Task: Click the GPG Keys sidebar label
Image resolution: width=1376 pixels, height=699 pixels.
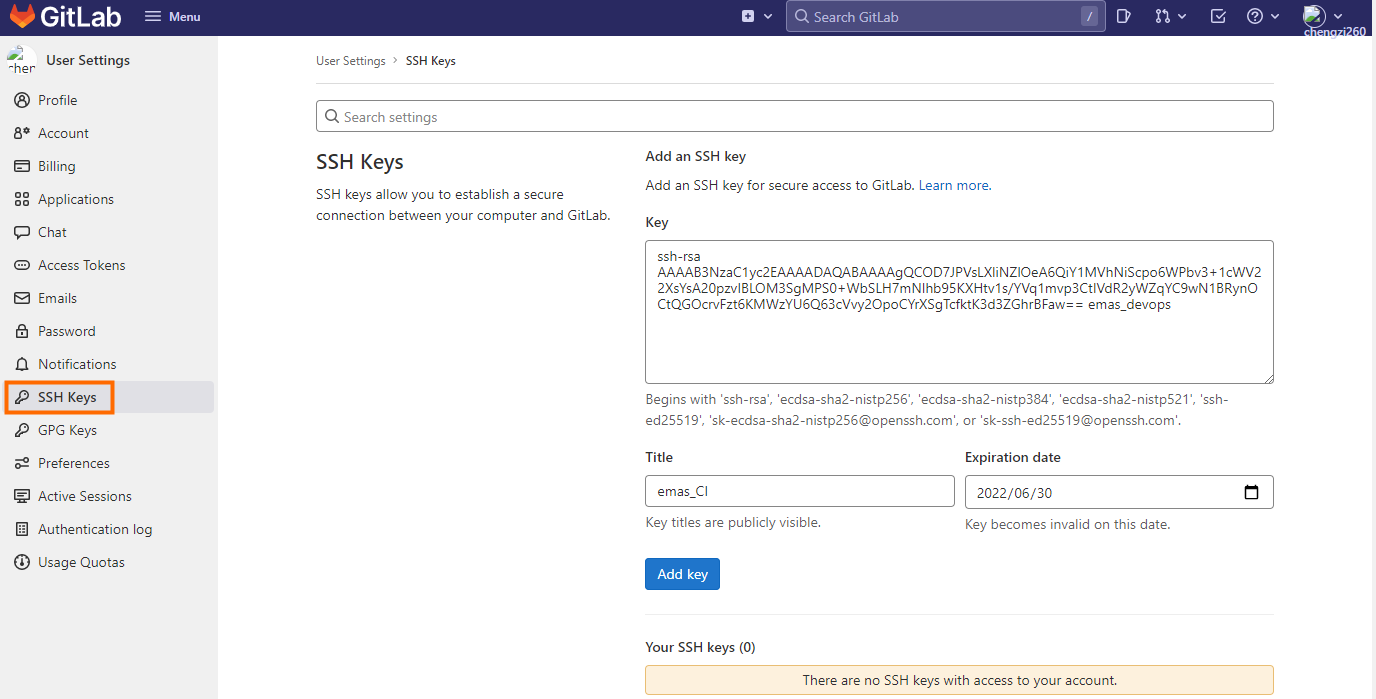Action: pos(67,430)
